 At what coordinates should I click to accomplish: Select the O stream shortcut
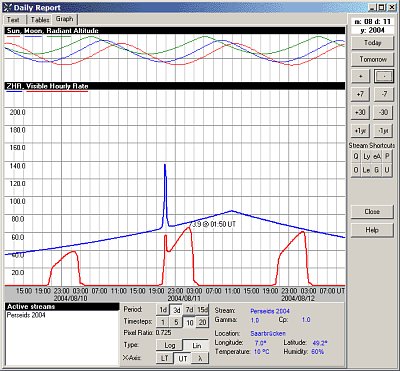pos(356,170)
